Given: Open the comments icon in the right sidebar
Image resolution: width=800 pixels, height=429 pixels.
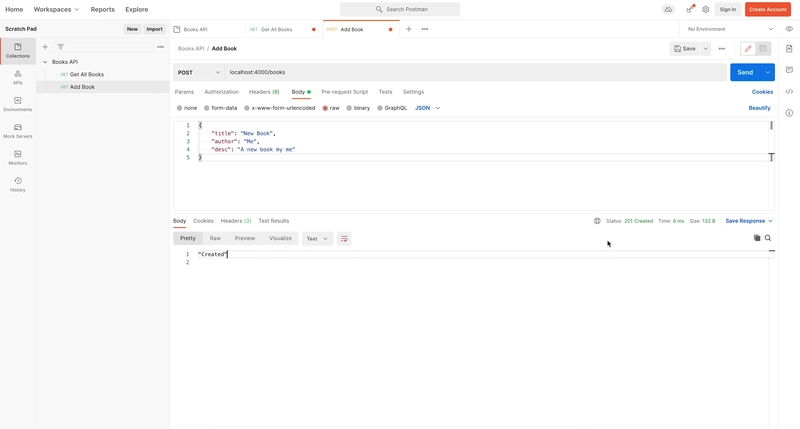Looking at the screenshot, I should click(789, 70).
